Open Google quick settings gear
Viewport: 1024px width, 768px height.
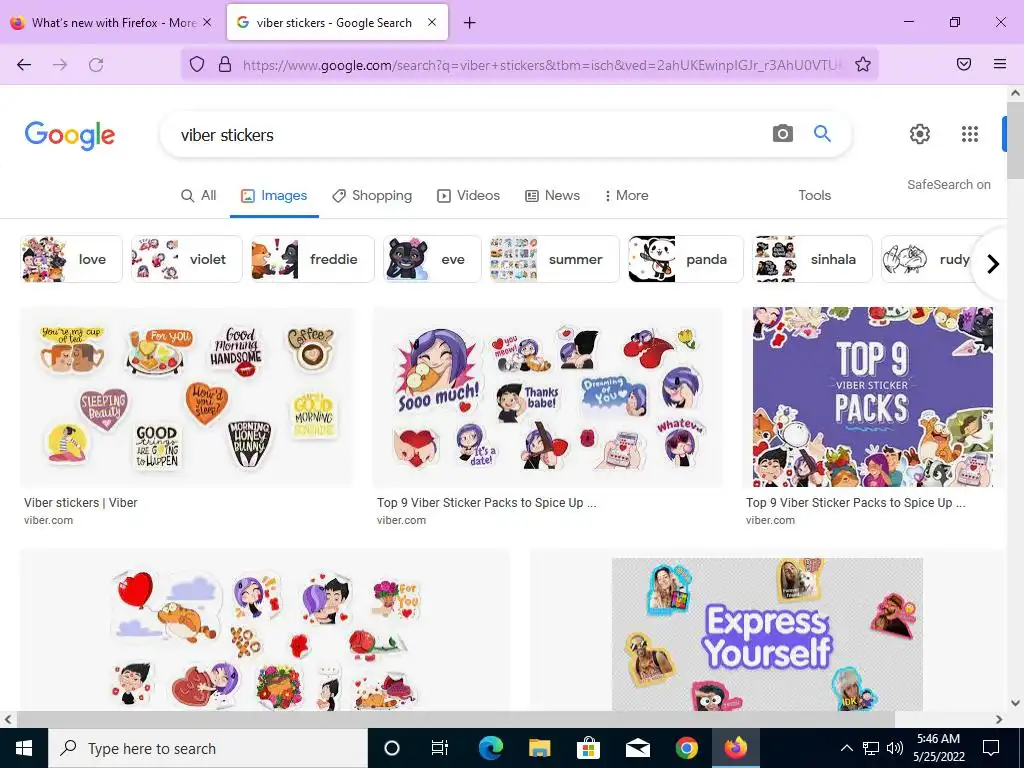[920, 134]
